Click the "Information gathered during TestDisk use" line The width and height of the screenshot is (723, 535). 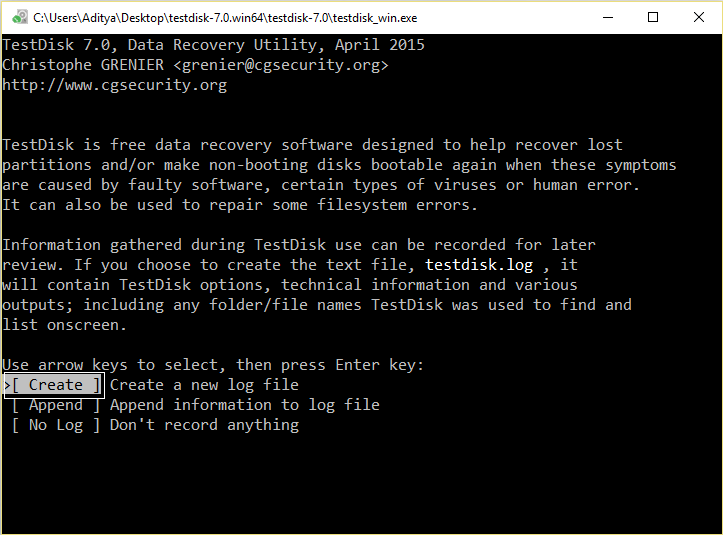[x=299, y=245]
